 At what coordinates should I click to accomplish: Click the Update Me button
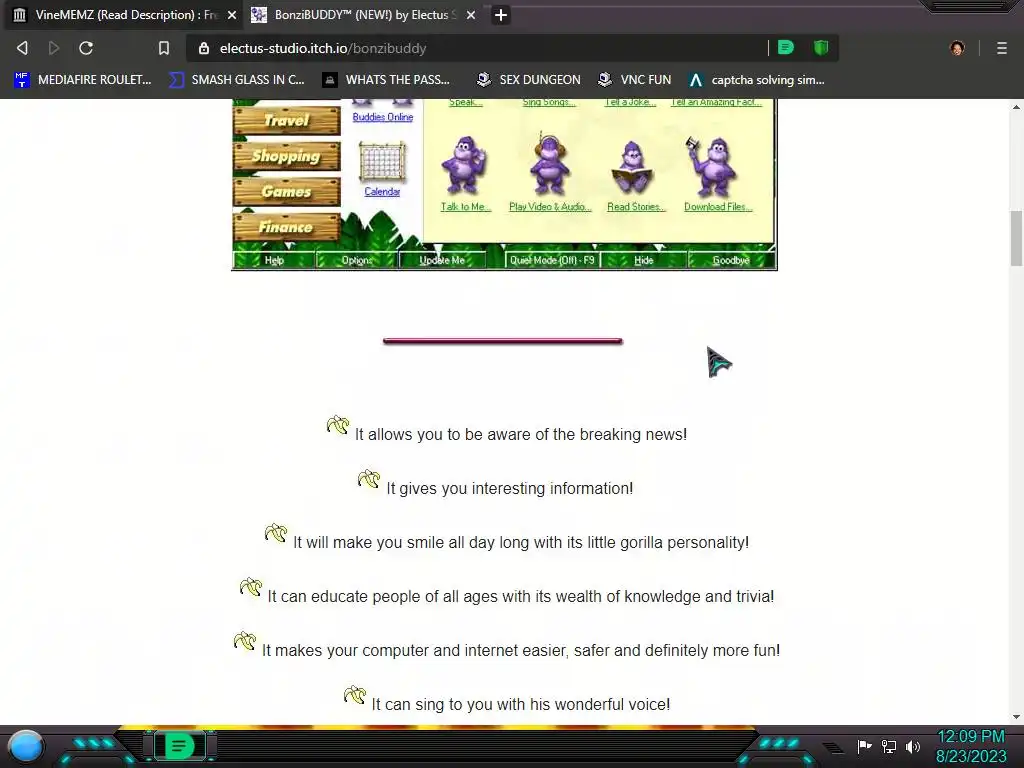[x=441, y=260]
